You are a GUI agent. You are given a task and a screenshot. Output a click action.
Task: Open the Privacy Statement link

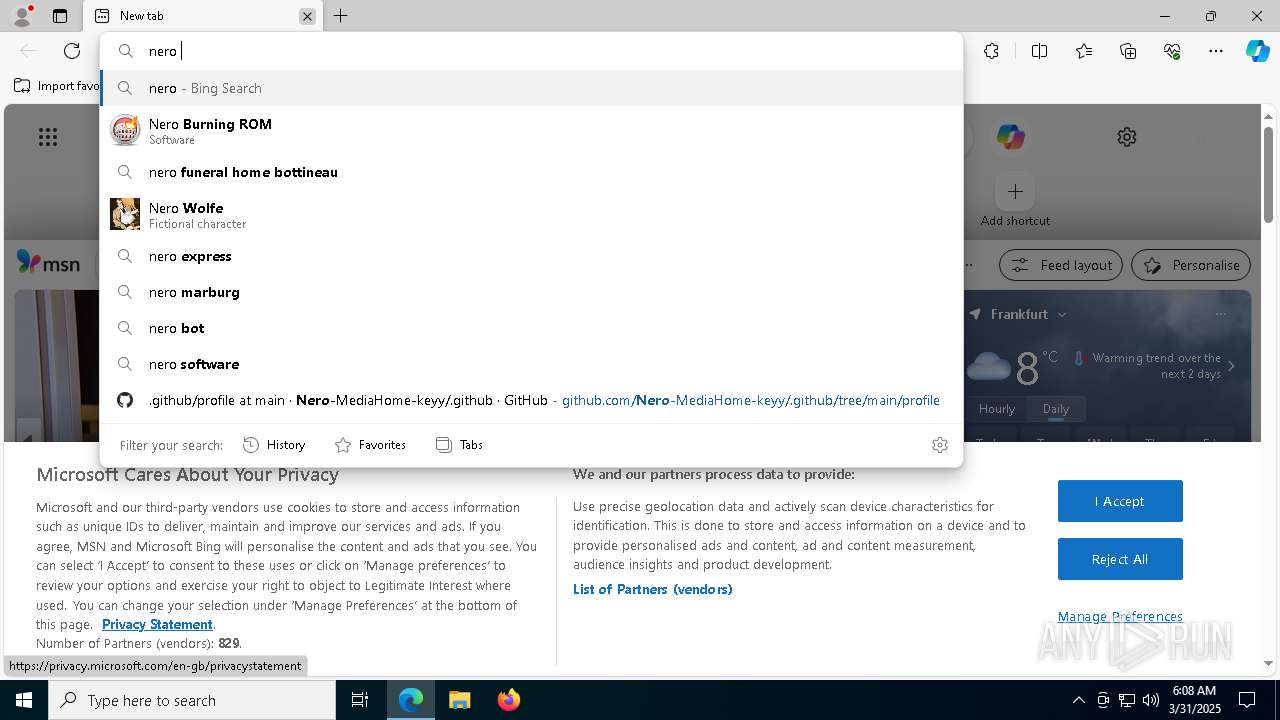(x=157, y=624)
